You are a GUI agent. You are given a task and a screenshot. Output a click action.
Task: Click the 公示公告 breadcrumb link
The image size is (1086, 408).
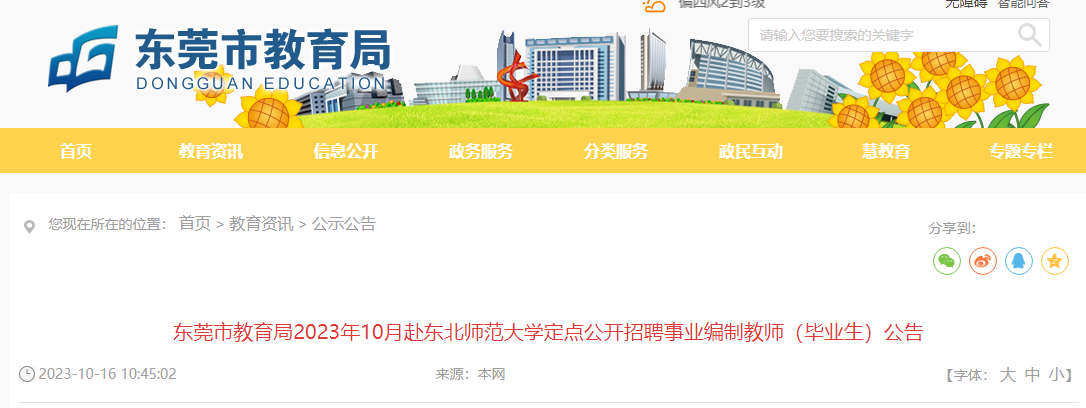click(344, 224)
